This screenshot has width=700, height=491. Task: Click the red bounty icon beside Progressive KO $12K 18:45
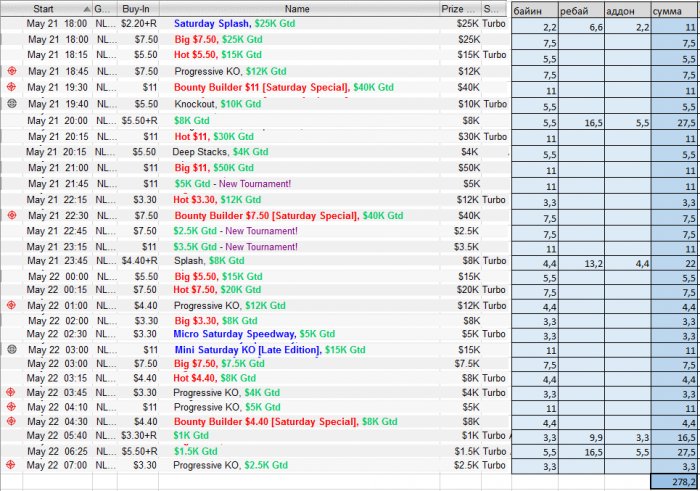pyautogui.click(x=11, y=72)
